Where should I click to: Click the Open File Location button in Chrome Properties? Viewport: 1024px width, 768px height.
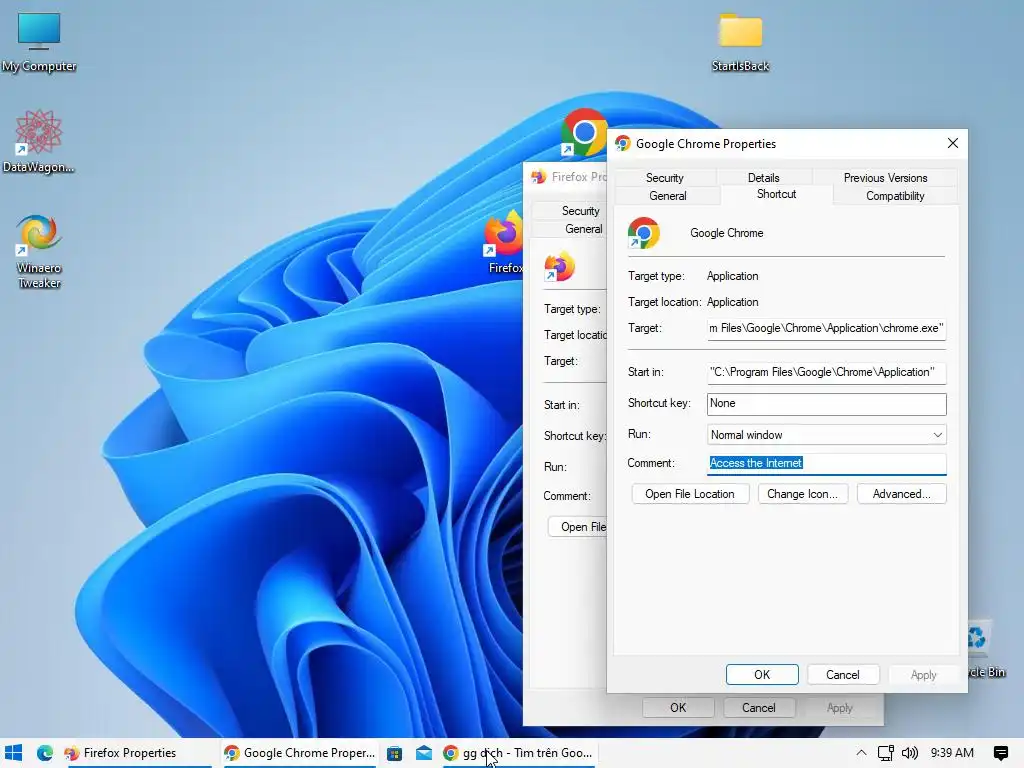coord(690,494)
